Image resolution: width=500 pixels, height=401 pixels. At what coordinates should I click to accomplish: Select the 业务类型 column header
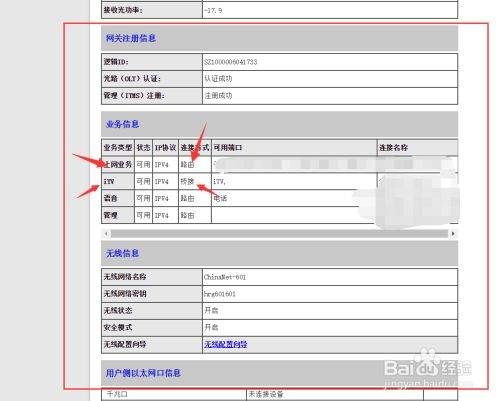click(118, 148)
